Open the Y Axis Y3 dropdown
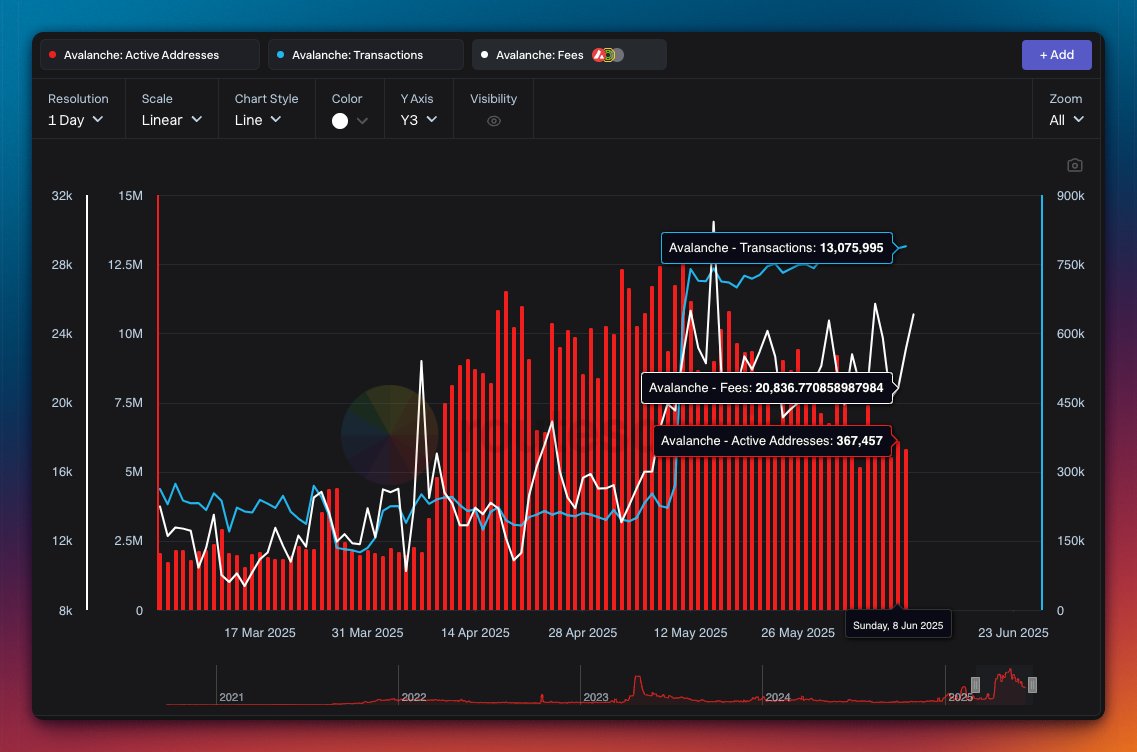The height and width of the screenshot is (752, 1137). [x=418, y=120]
